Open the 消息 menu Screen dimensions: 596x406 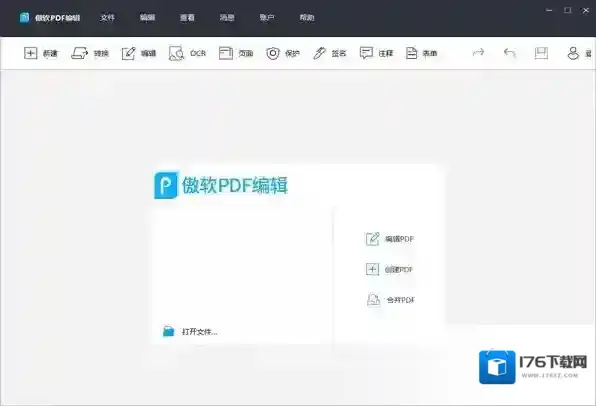(227, 17)
